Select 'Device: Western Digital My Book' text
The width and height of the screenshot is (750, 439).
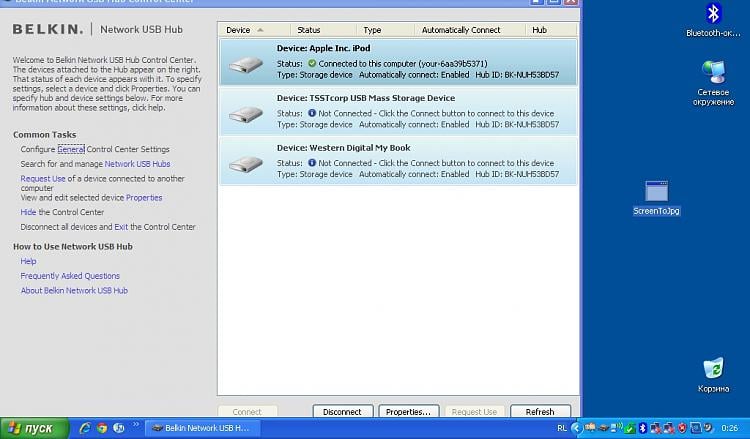pos(343,148)
